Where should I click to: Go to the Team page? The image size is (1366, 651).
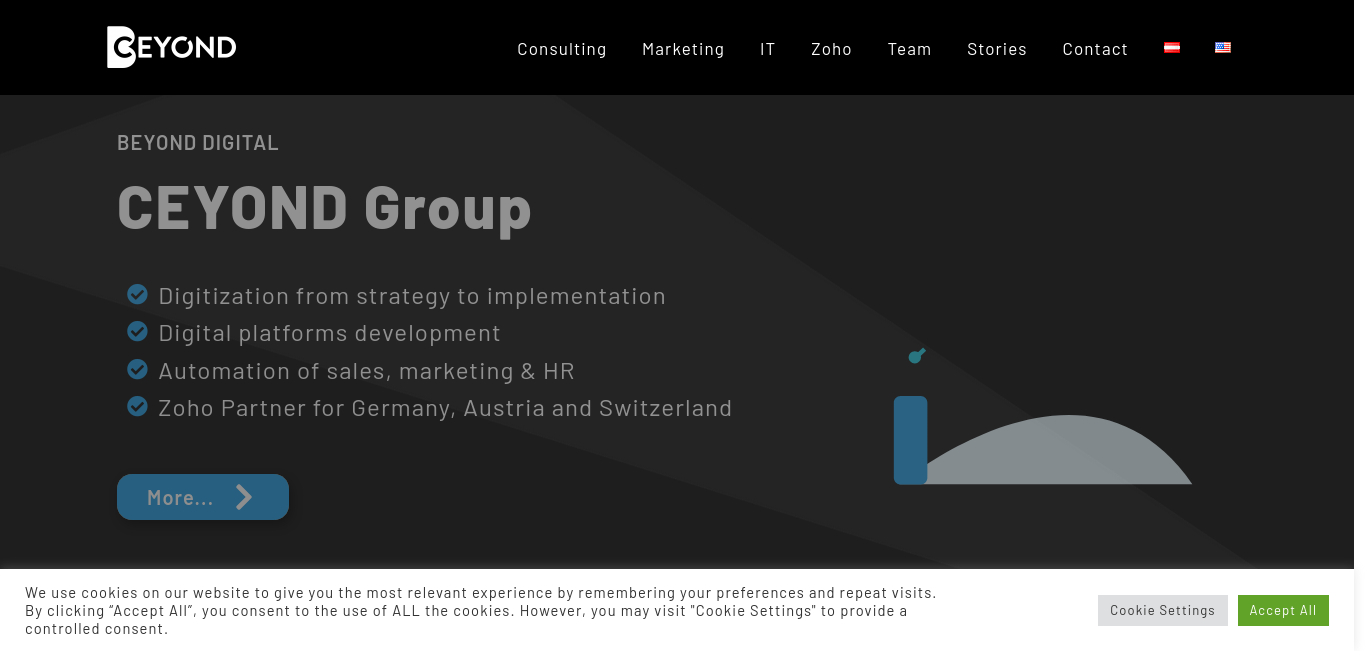click(909, 49)
